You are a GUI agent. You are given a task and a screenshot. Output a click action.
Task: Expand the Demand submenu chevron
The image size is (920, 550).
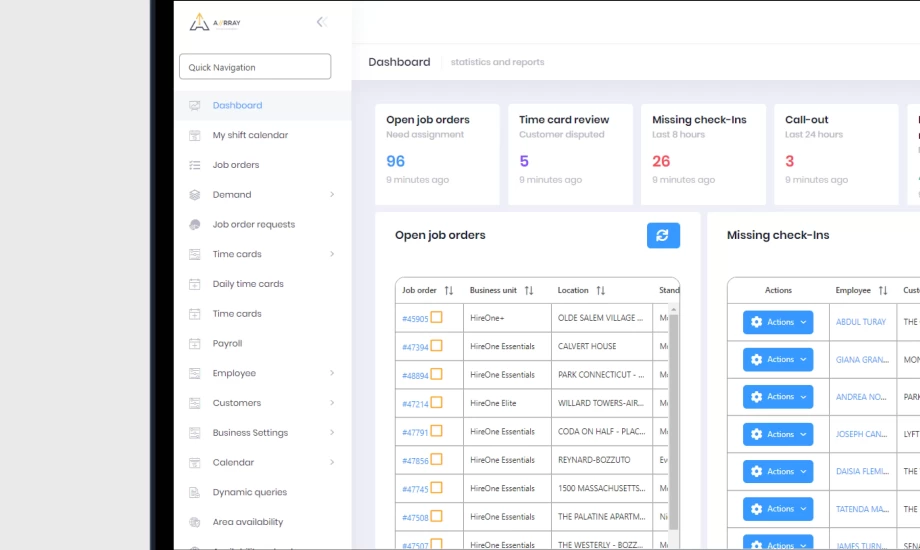coord(332,195)
